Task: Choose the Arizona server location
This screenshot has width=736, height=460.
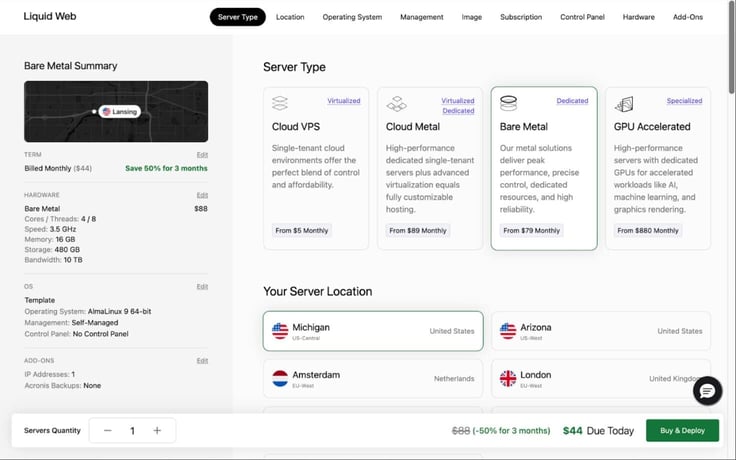Action: 601,331
